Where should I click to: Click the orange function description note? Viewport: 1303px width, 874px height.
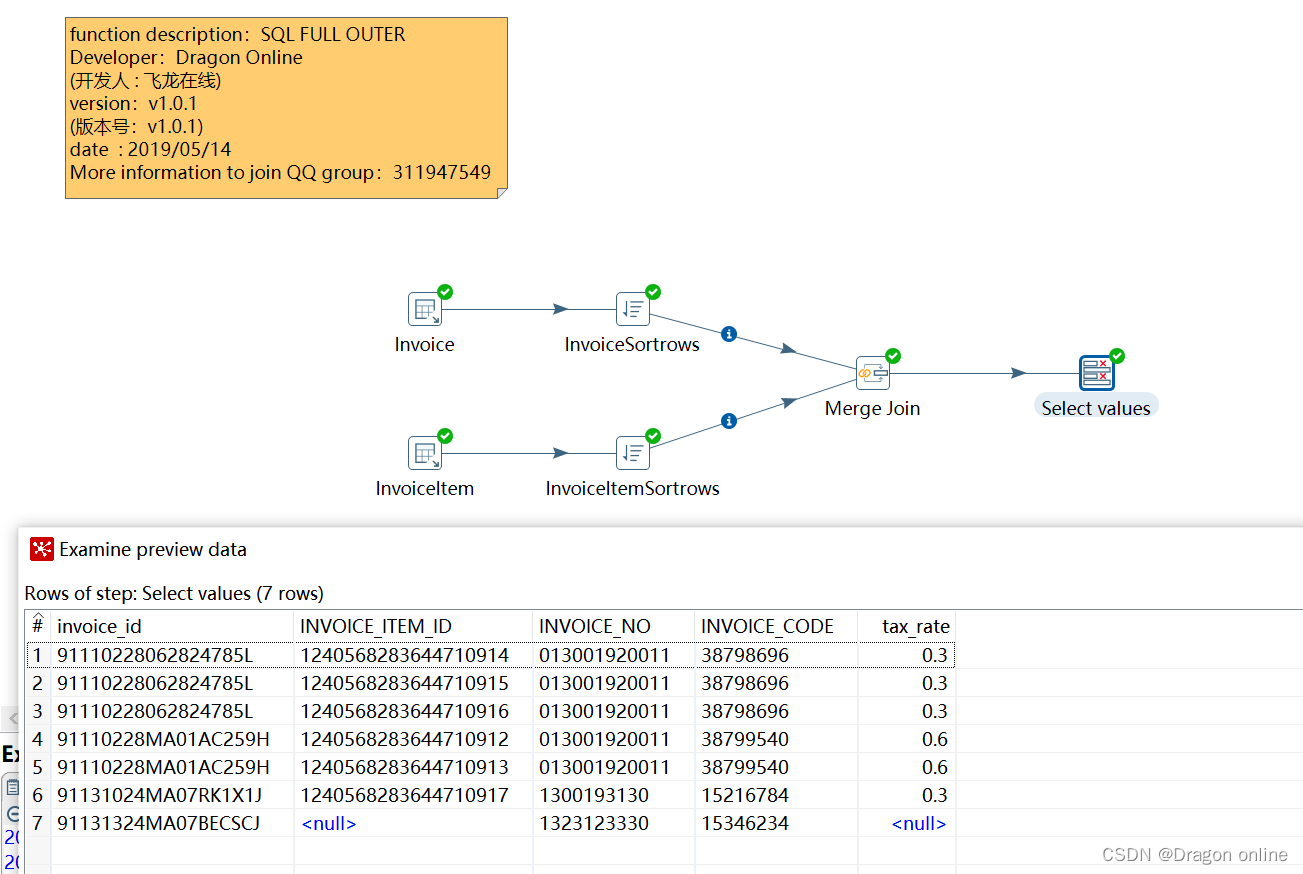tap(286, 108)
